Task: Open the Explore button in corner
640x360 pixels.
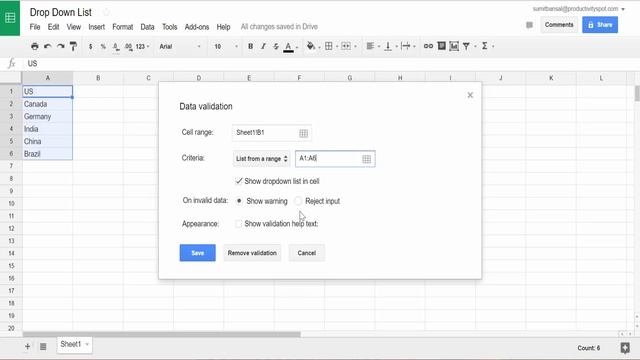Action: point(625,348)
